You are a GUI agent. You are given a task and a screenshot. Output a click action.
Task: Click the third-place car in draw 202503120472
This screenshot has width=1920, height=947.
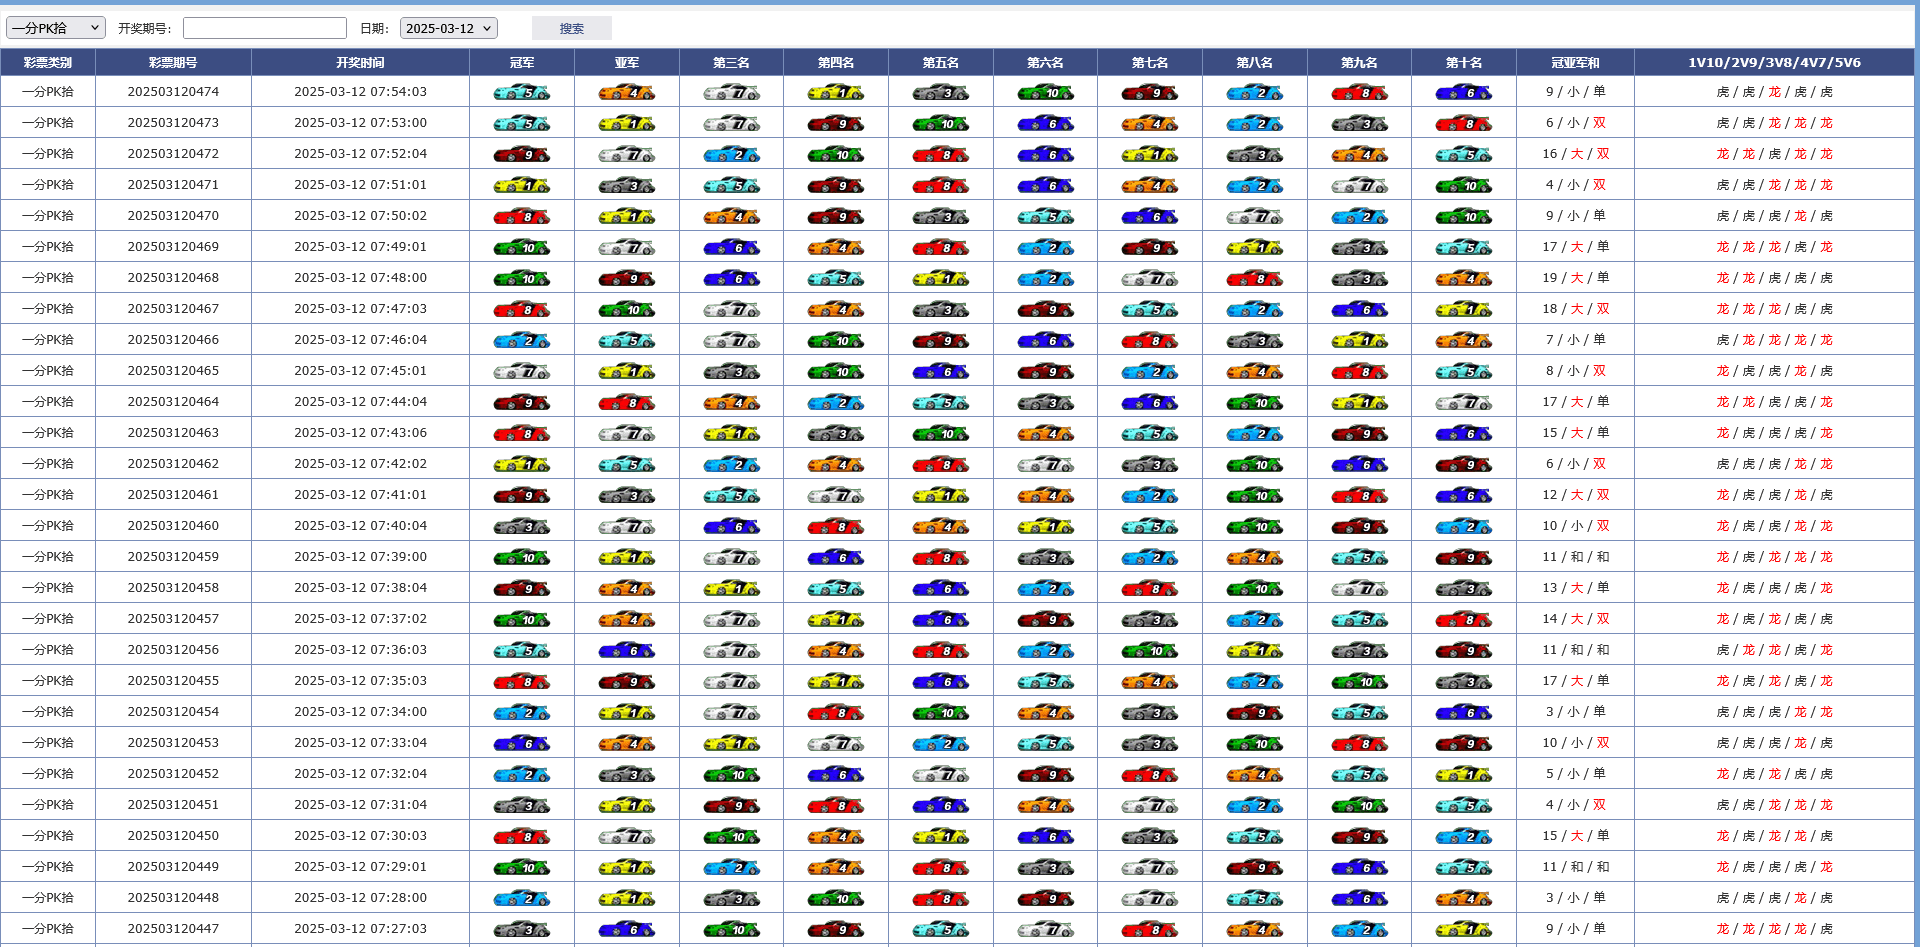[731, 155]
